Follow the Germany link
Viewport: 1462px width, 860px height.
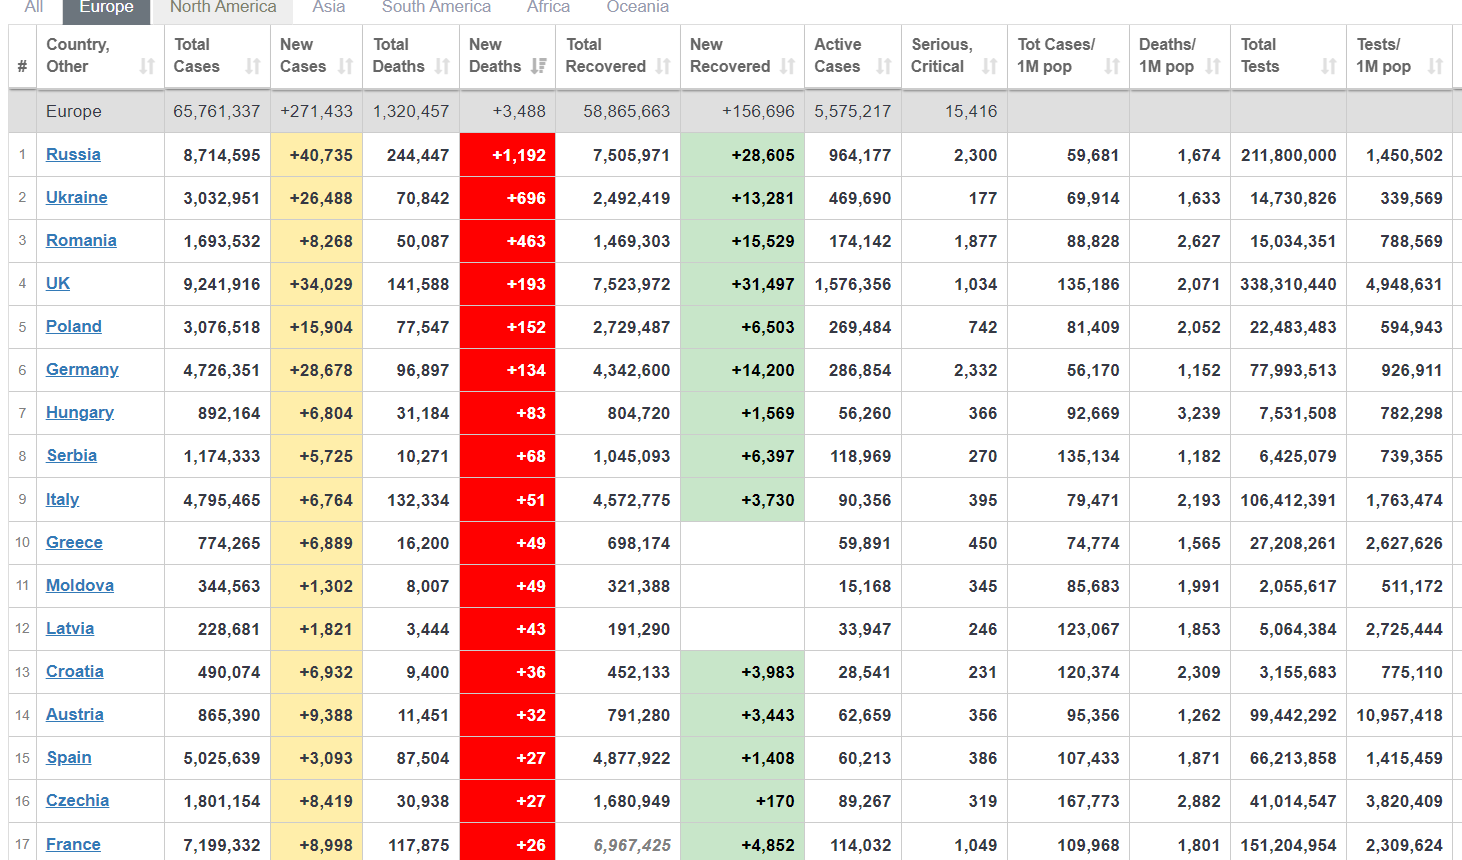tap(82, 370)
